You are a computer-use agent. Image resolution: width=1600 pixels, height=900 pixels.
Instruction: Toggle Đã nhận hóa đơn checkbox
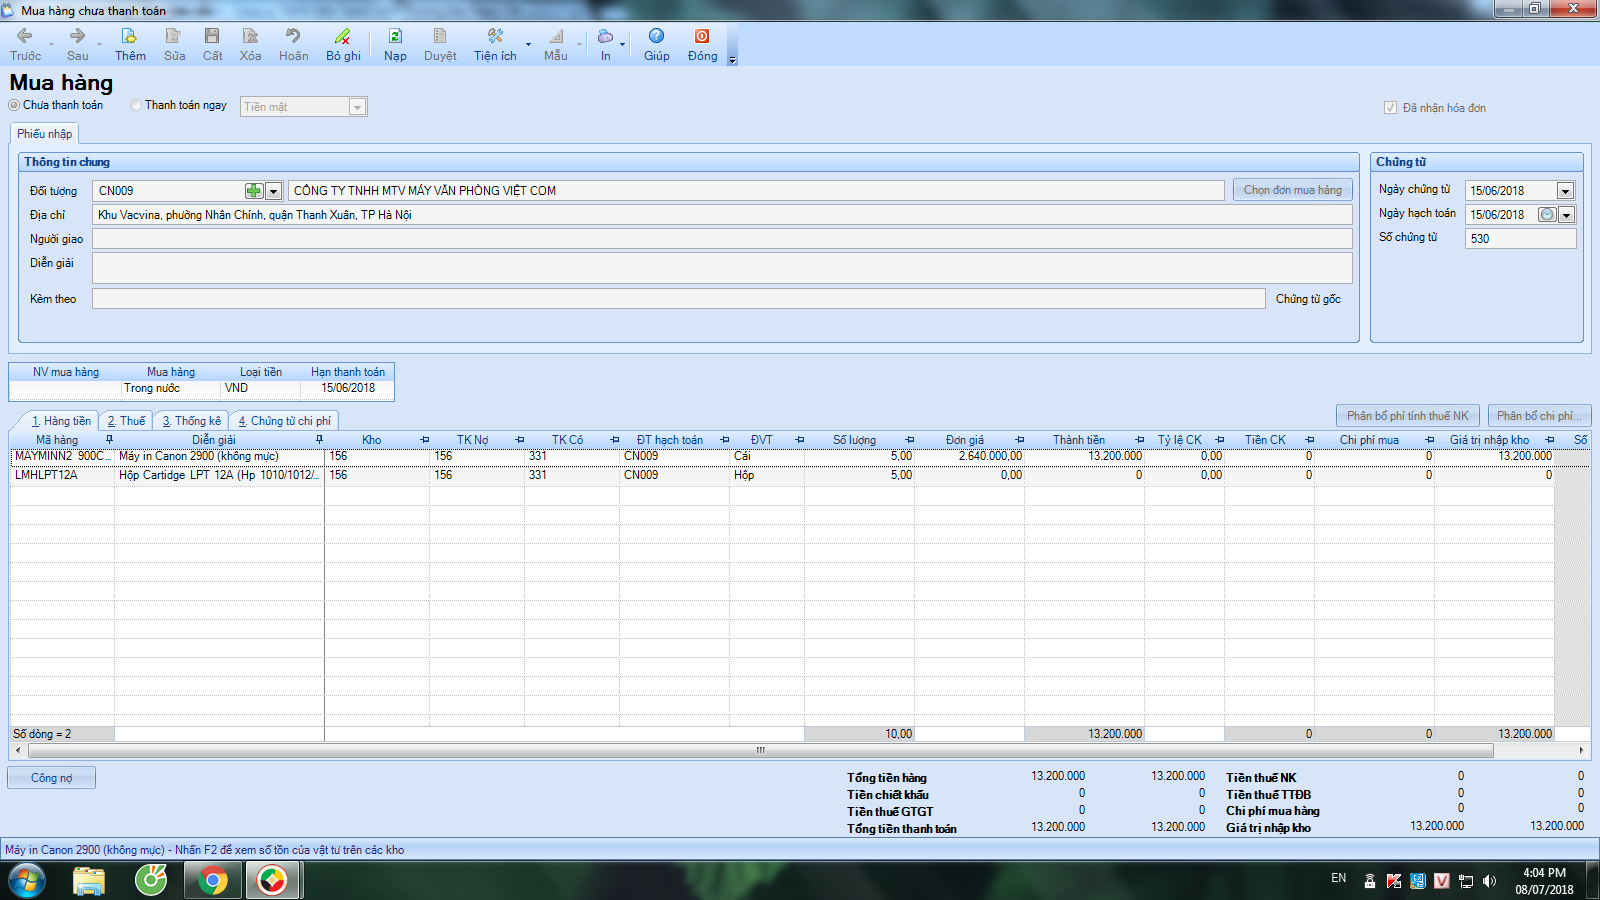pos(1390,108)
